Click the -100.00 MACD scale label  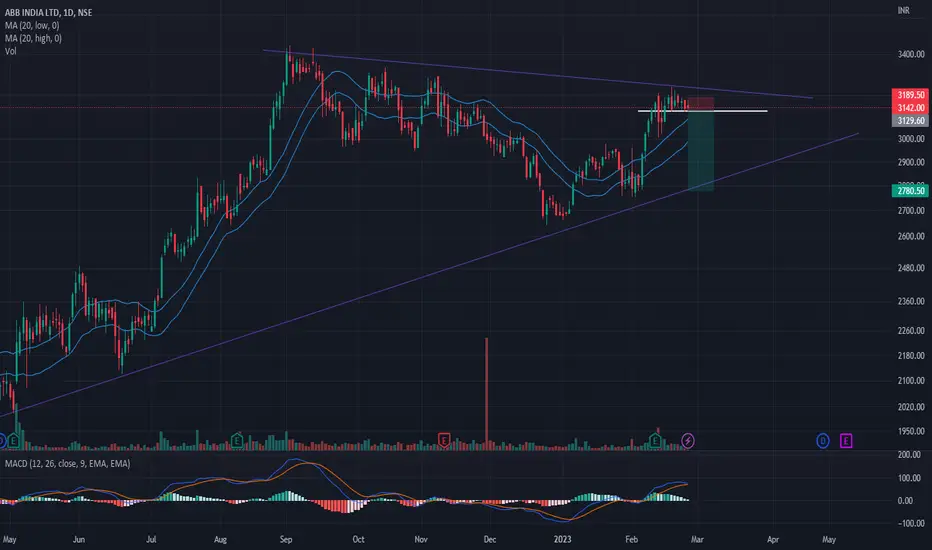click(x=911, y=523)
